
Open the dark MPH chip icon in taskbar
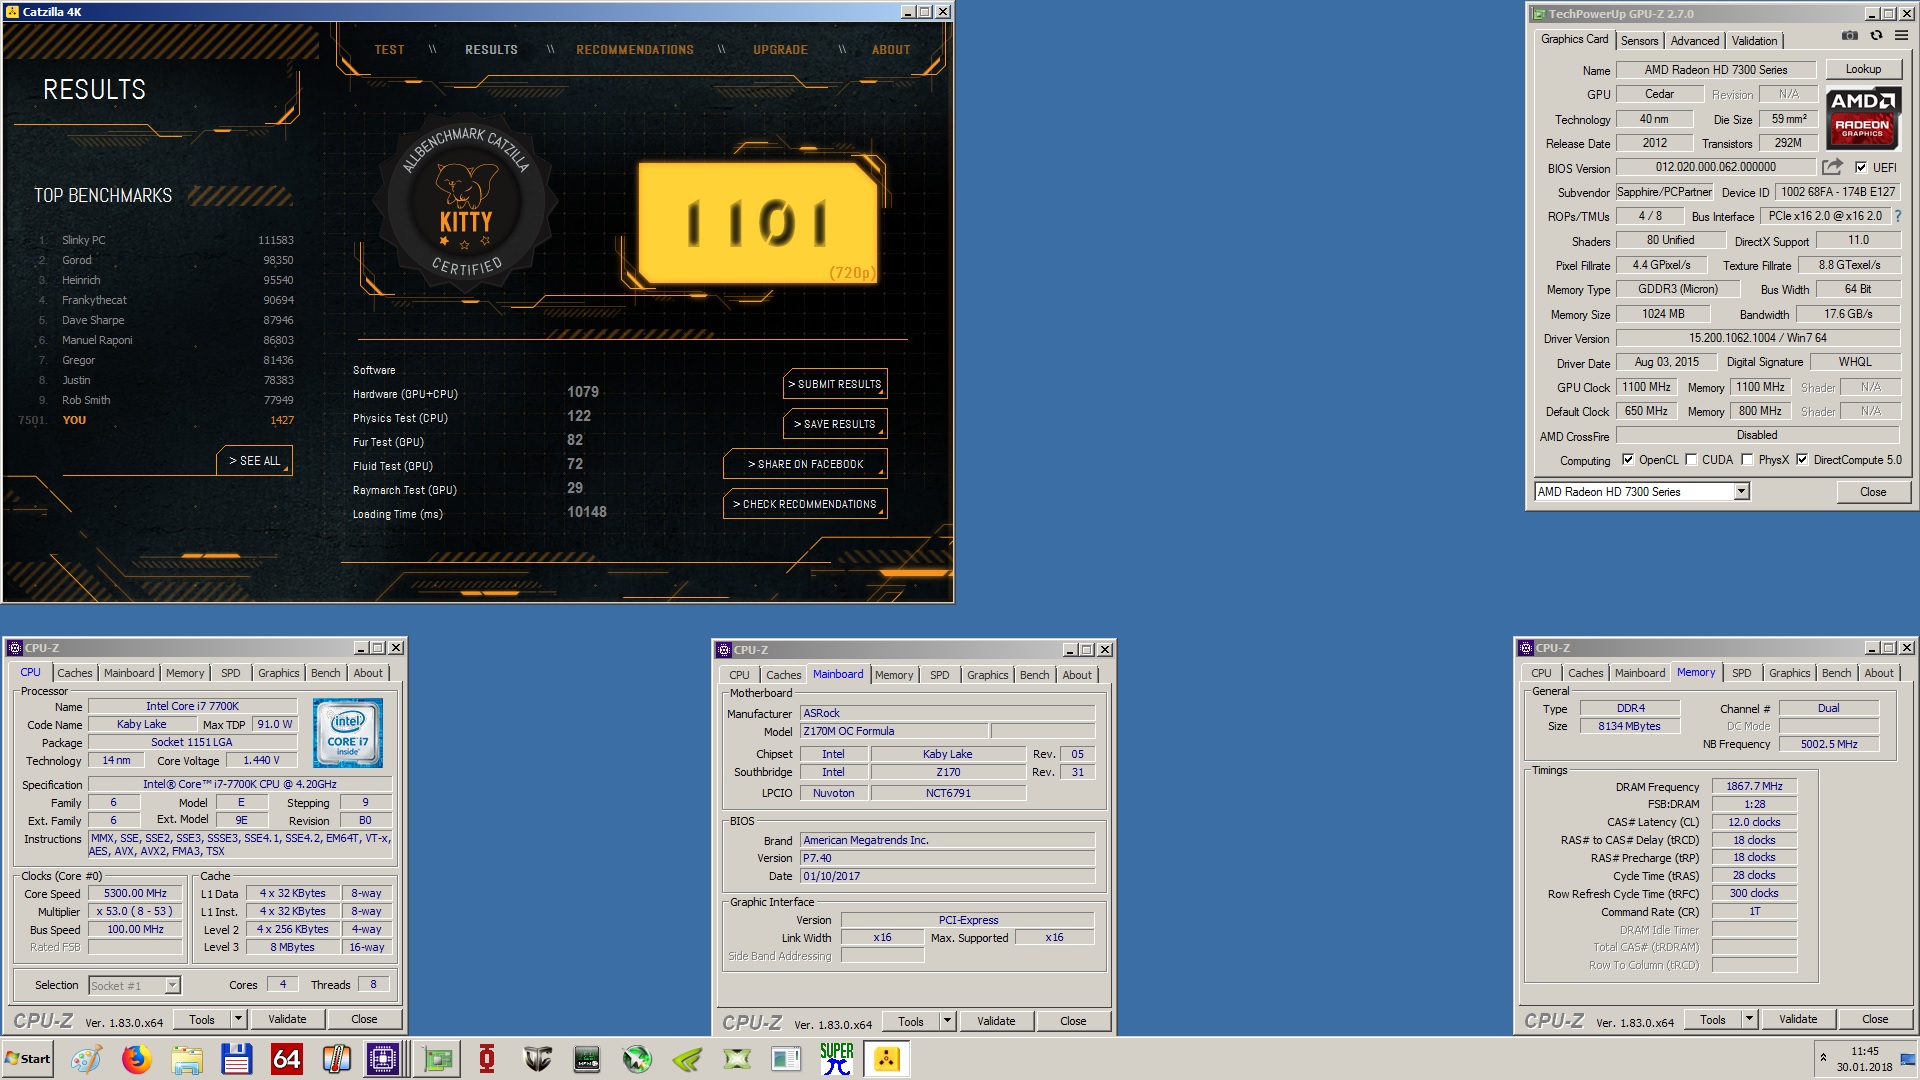pyautogui.click(x=587, y=1059)
